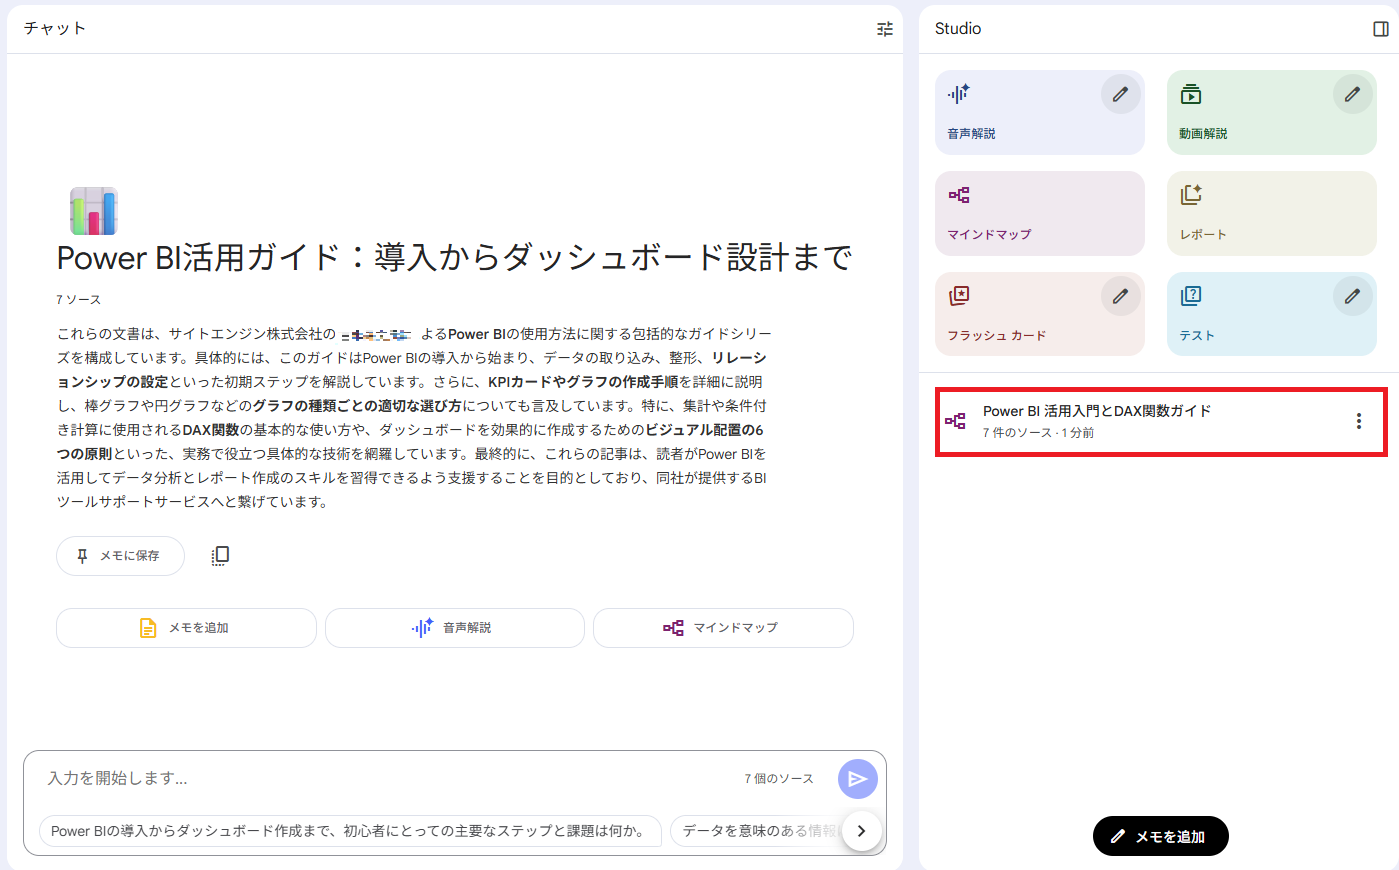Open the 7 個のソース selector
Viewport: 1399px width, 870px height.
coord(779,779)
